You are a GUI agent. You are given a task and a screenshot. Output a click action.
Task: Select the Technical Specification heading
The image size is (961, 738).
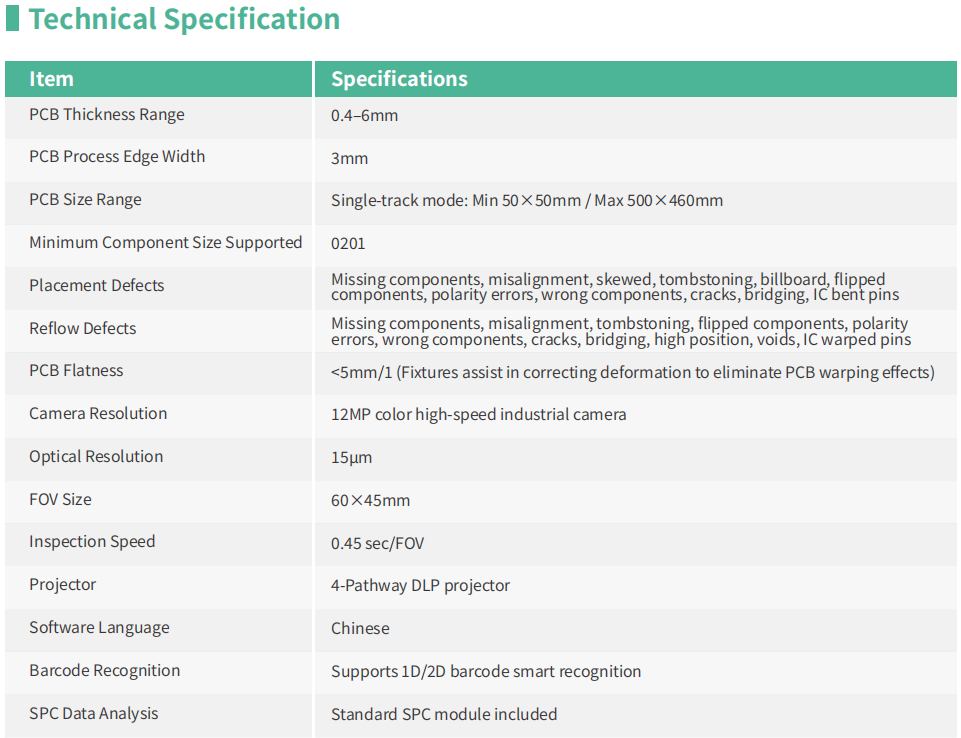pyautogui.click(x=184, y=19)
